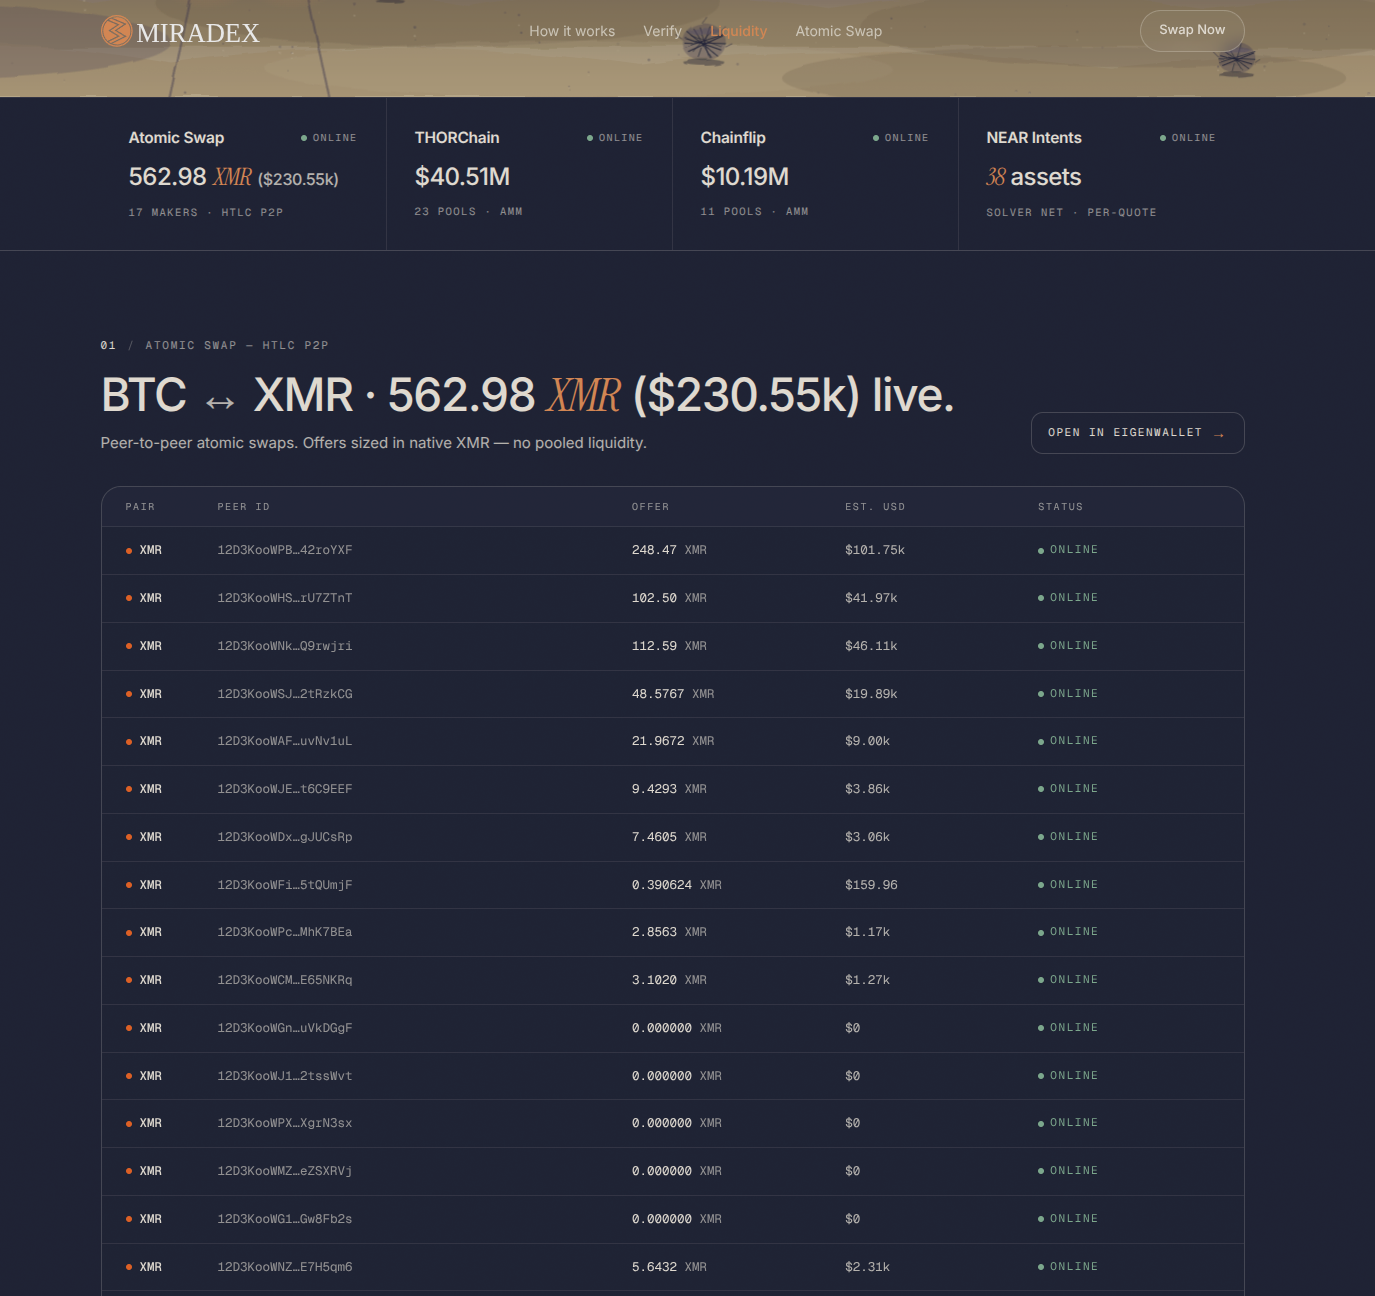Image resolution: width=1375 pixels, height=1296 pixels.
Task: Click the 11 POOLS · AMM label
Action: tap(755, 211)
